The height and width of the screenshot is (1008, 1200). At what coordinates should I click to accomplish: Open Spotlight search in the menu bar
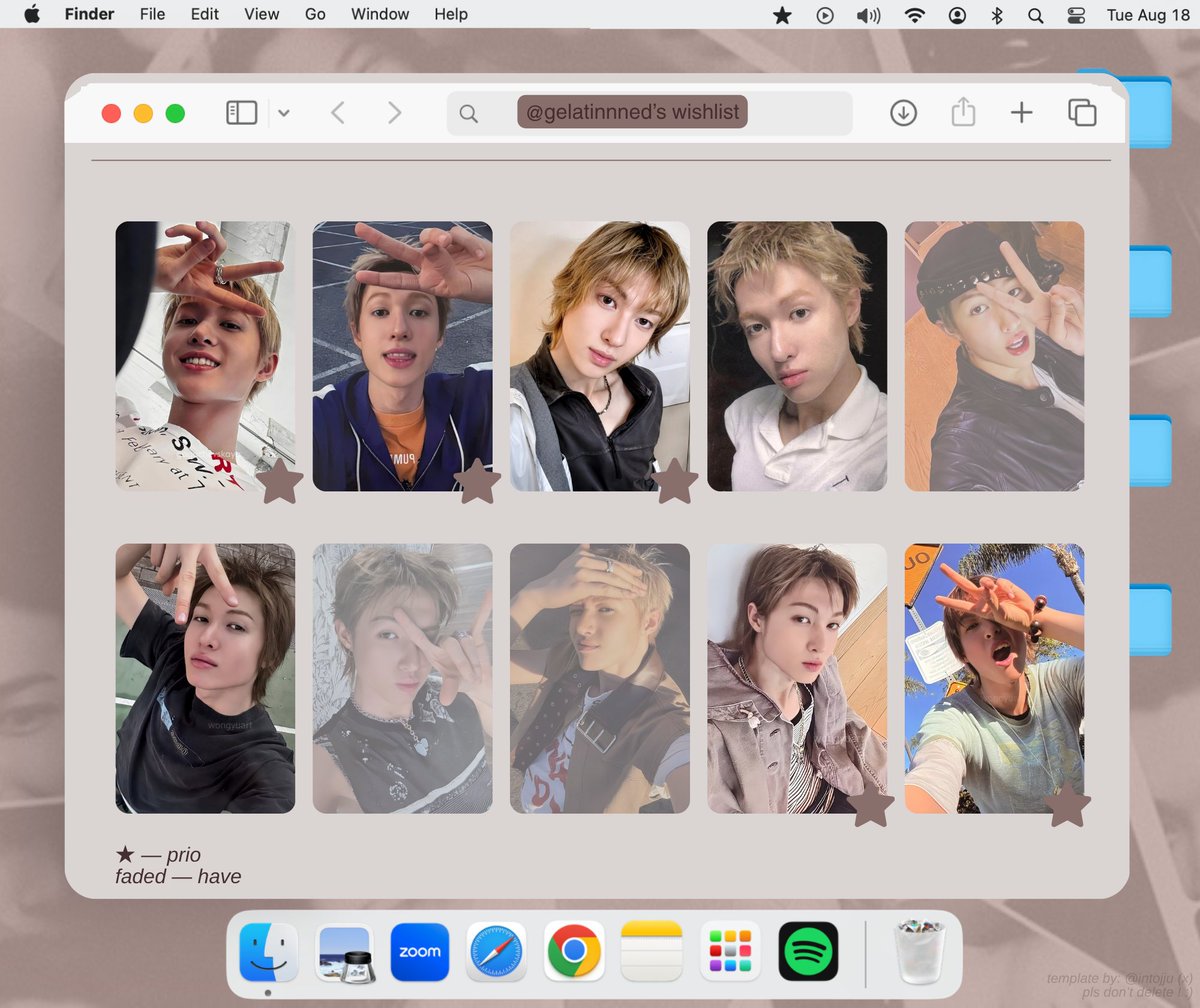[x=1035, y=15]
